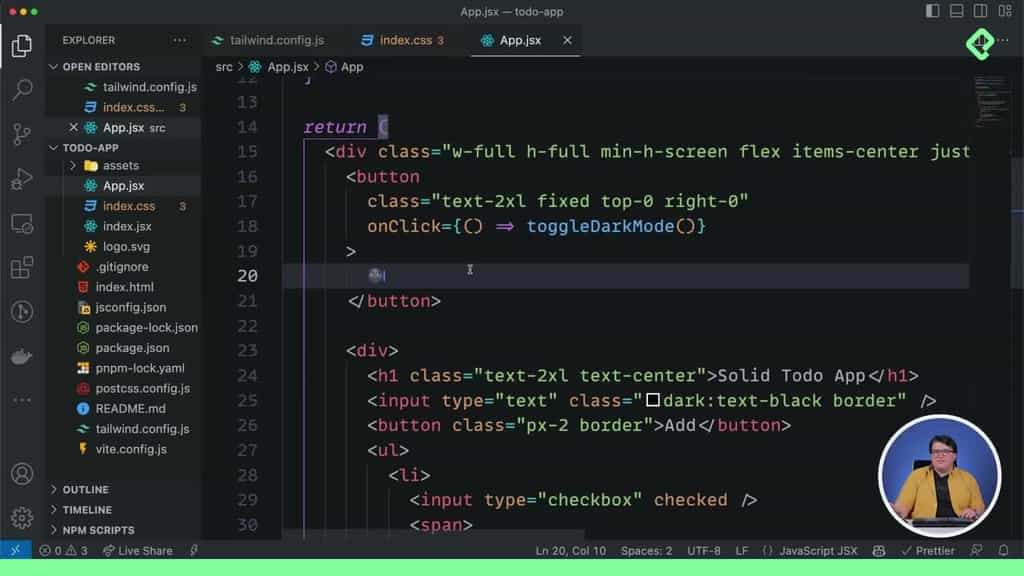Toggle the secondary side bar layout
The height and width of the screenshot is (576, 1024).
(980, 10)
